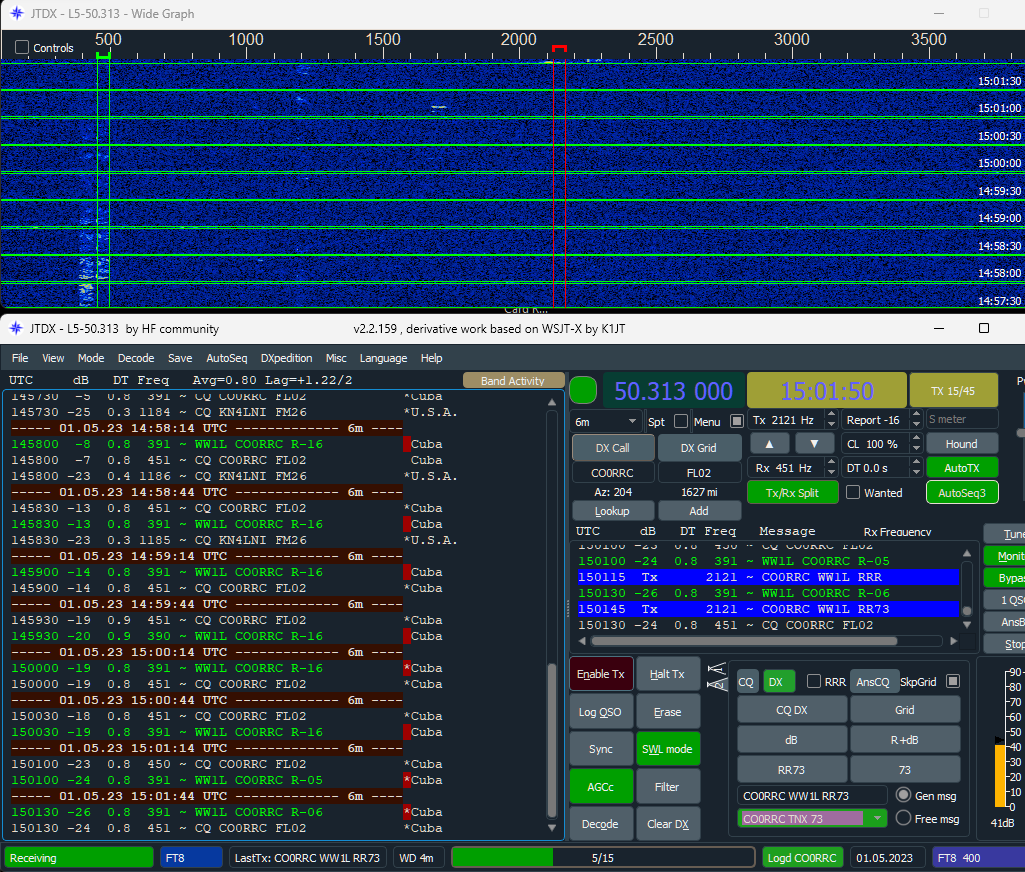
Task: Click the green monitor status indicator square
Action: (x=583, y=390)
